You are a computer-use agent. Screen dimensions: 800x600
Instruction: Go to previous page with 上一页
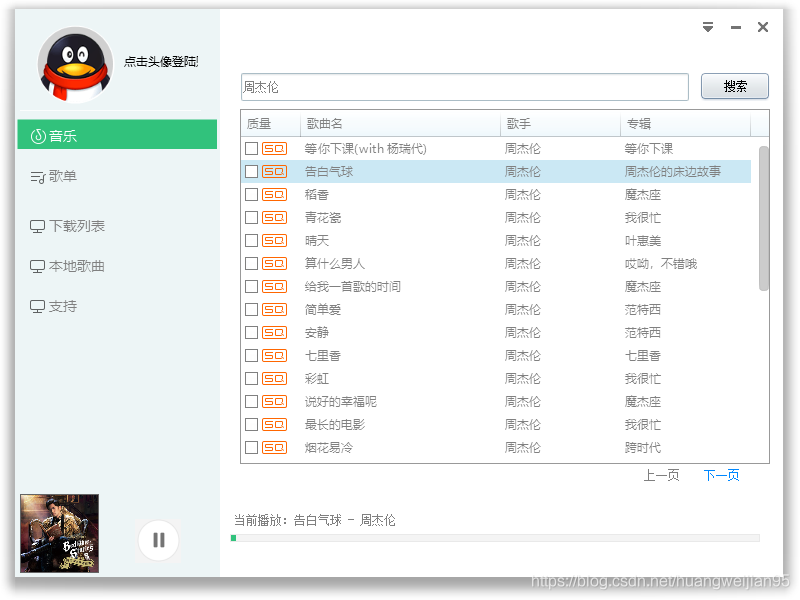[661, 475]
